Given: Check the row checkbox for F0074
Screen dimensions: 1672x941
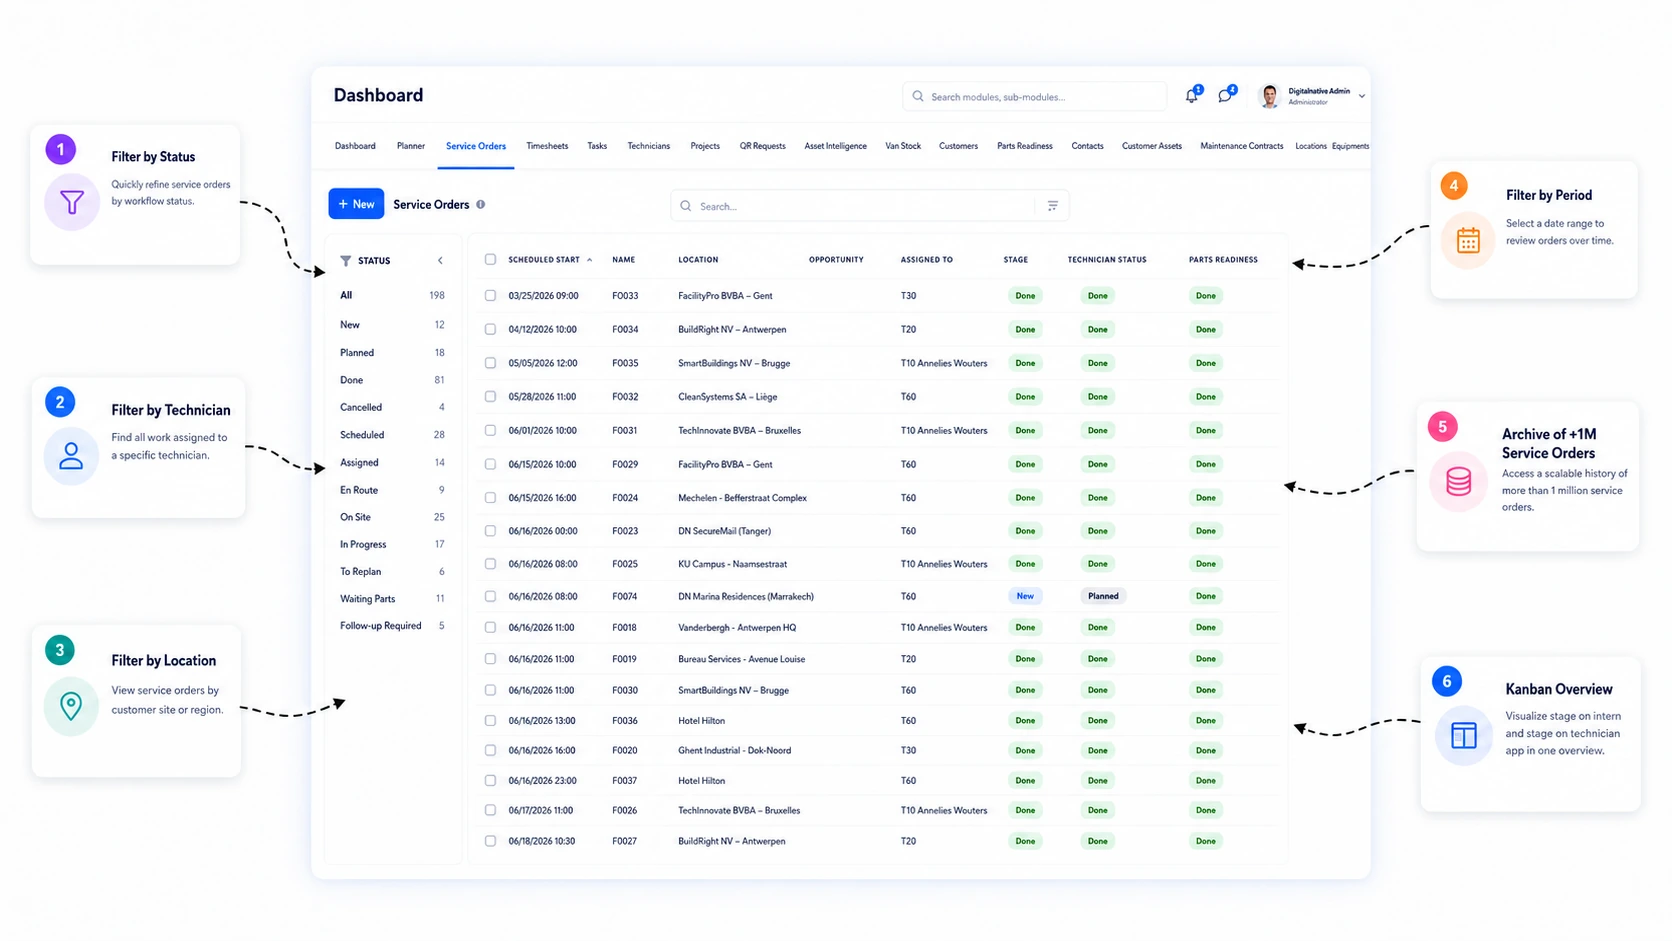Looking at the screenshot, I should (x=490, y=596).
